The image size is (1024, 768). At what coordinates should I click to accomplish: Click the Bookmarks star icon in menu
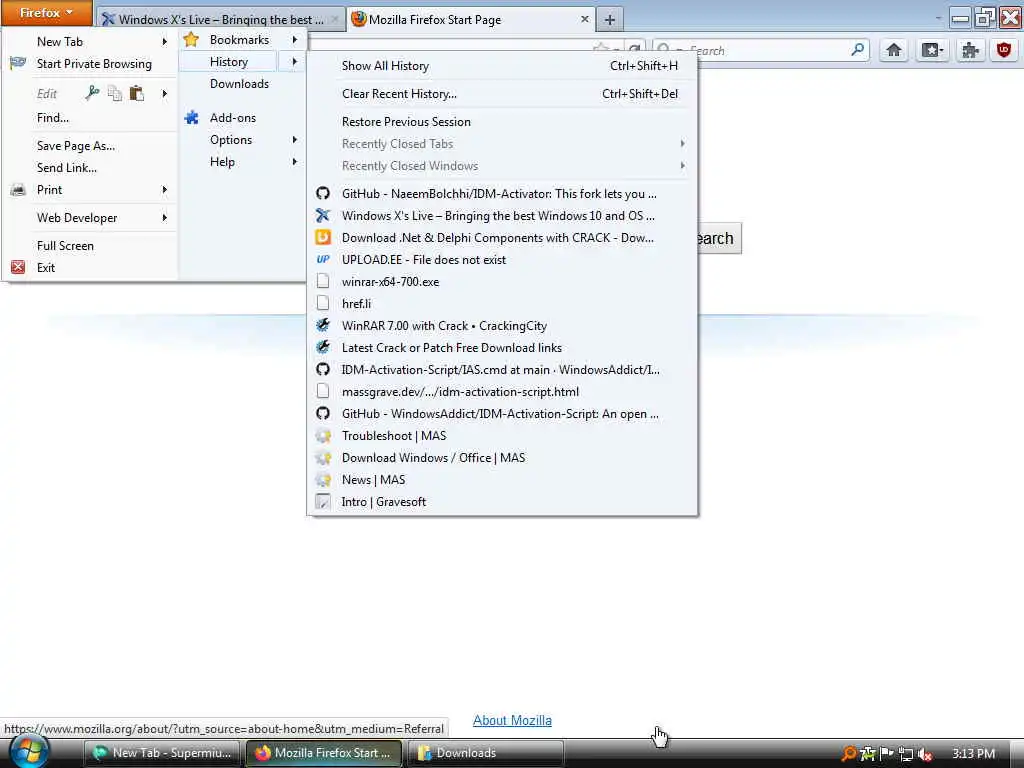coord(191,40)
